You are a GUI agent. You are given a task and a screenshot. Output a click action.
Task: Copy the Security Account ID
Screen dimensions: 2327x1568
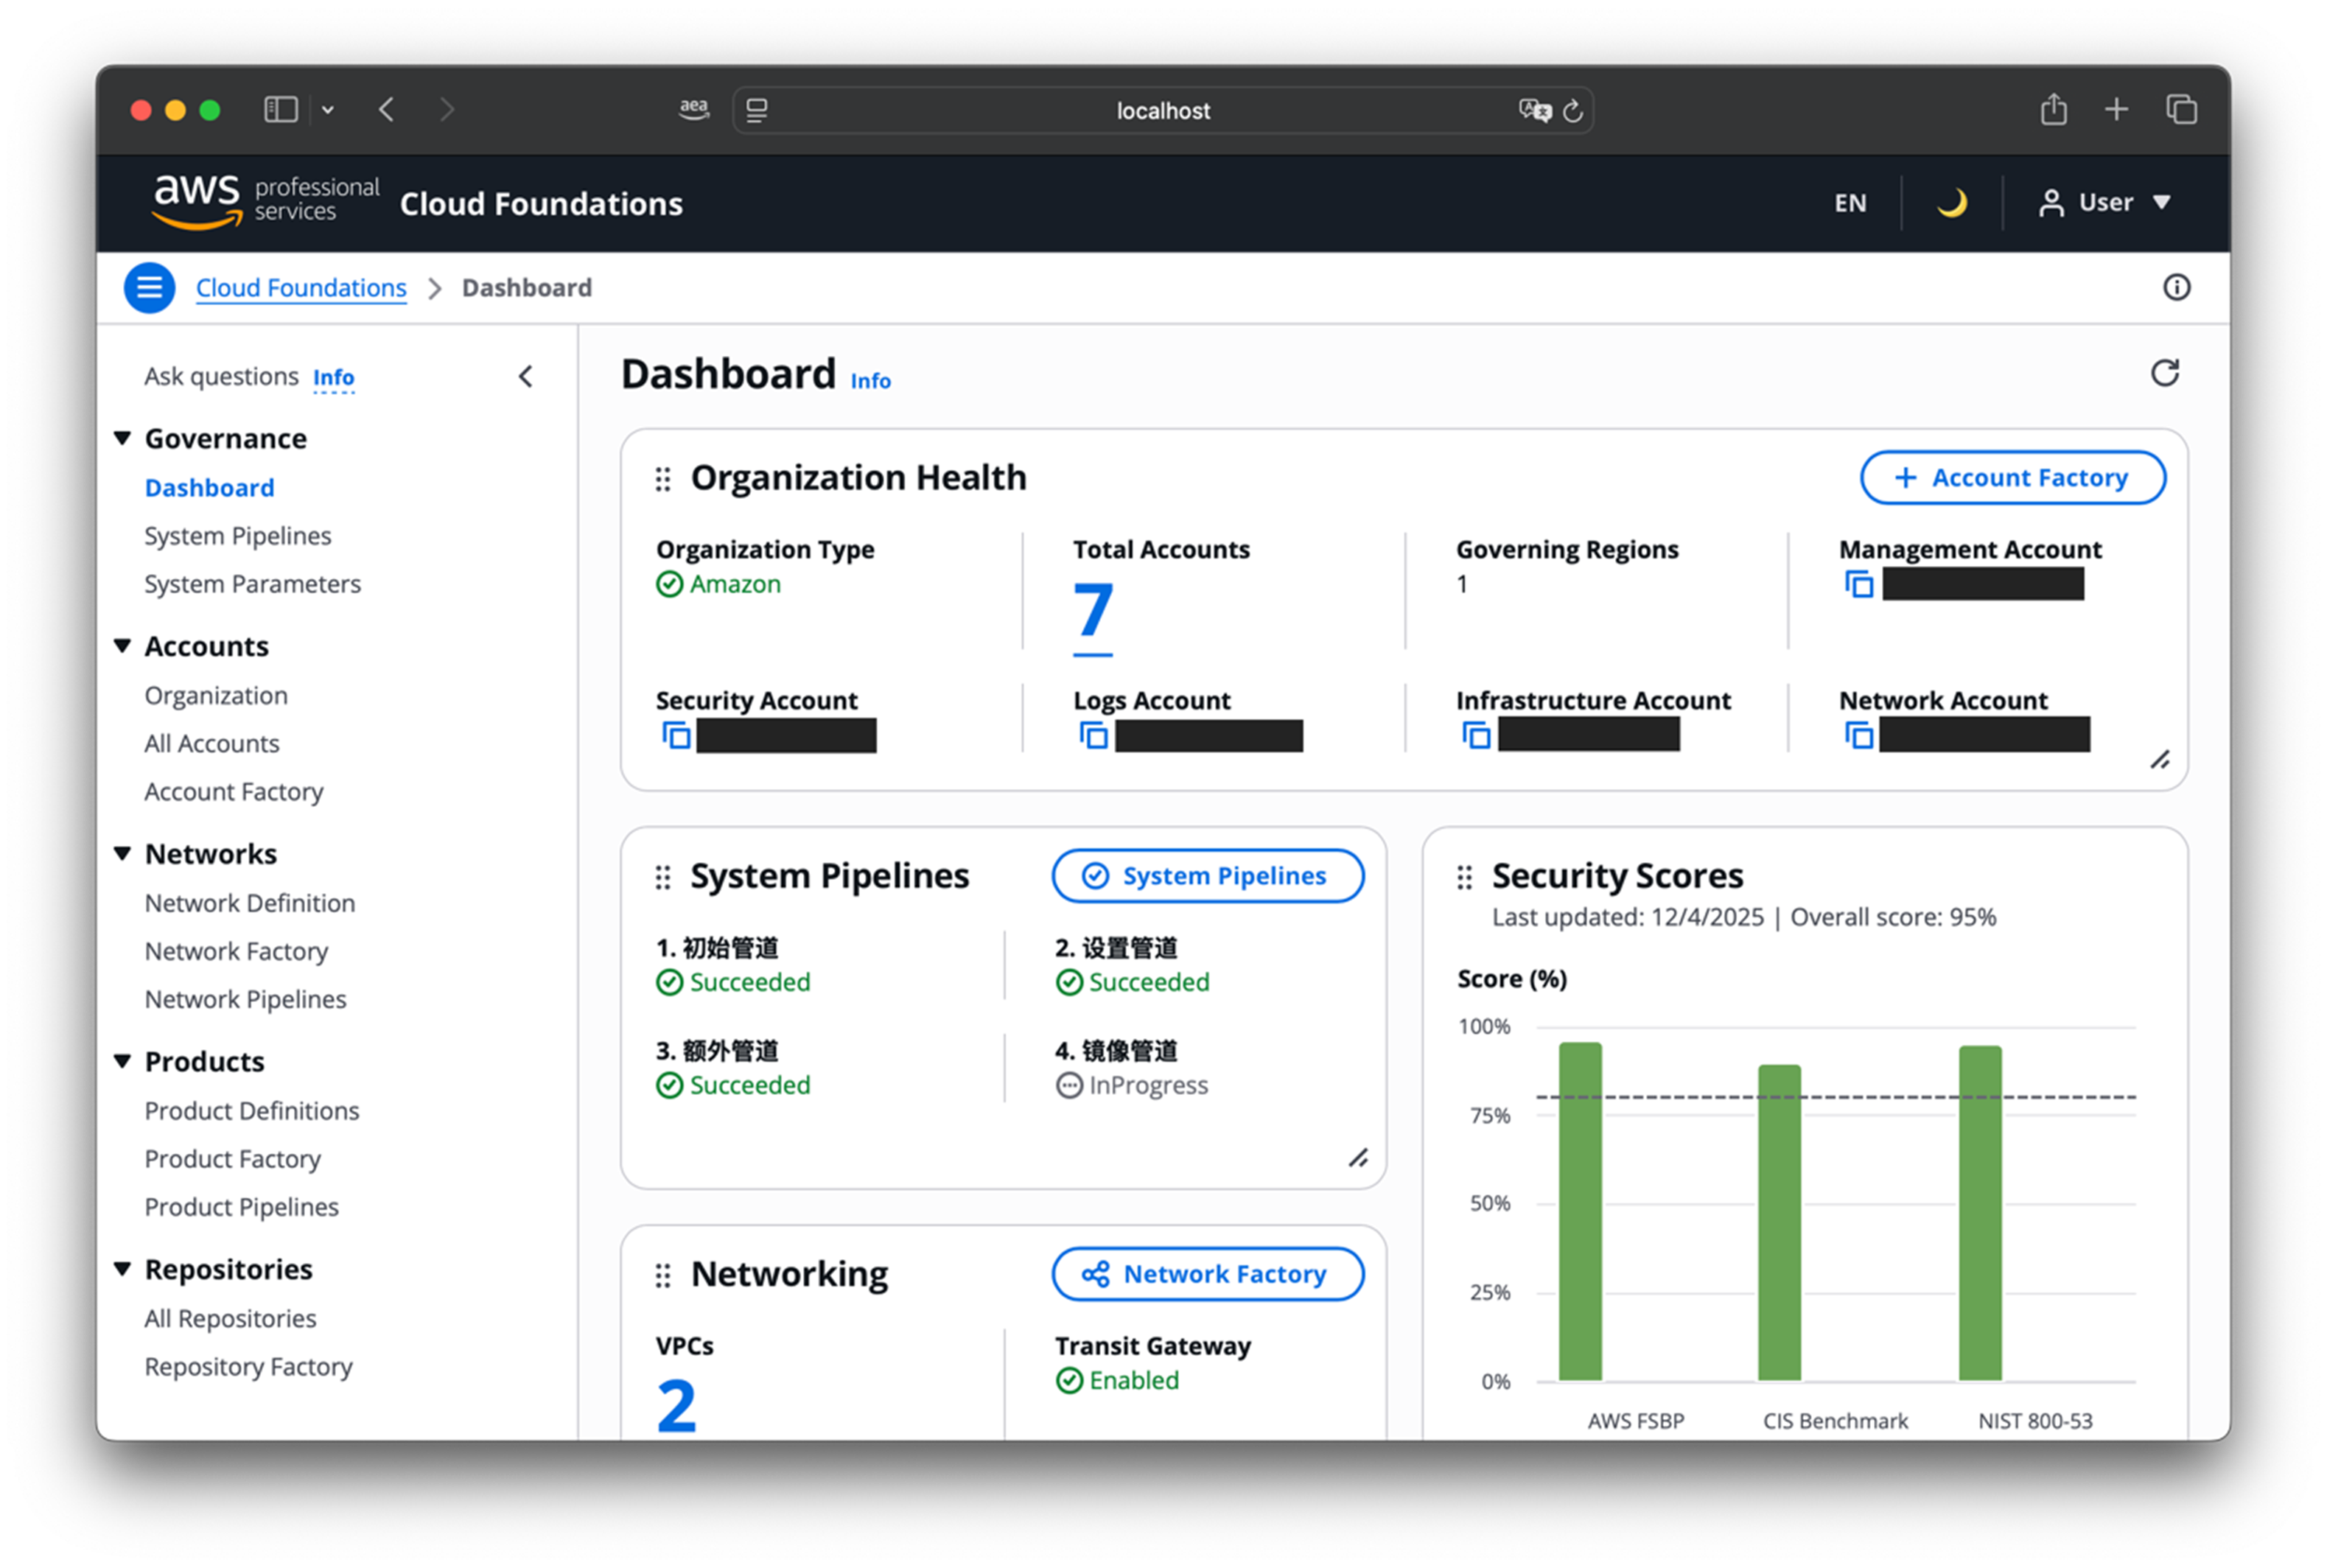coord(676,736)
